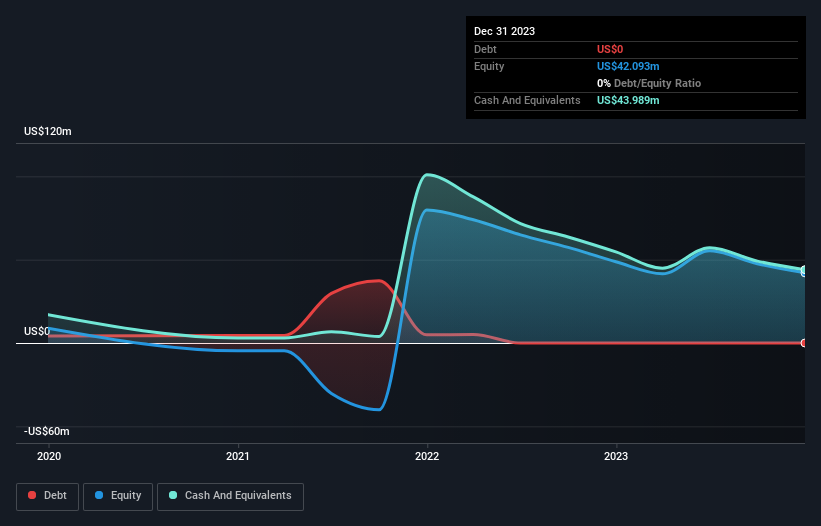The width and height of the screenshot is (821, 526).
Task: Click the Equity endpoint marker at chart edge
Action: coord(804,272)
